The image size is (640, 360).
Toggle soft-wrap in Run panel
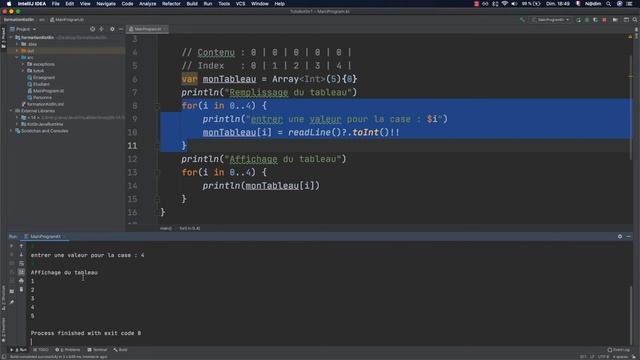point(22,263)
